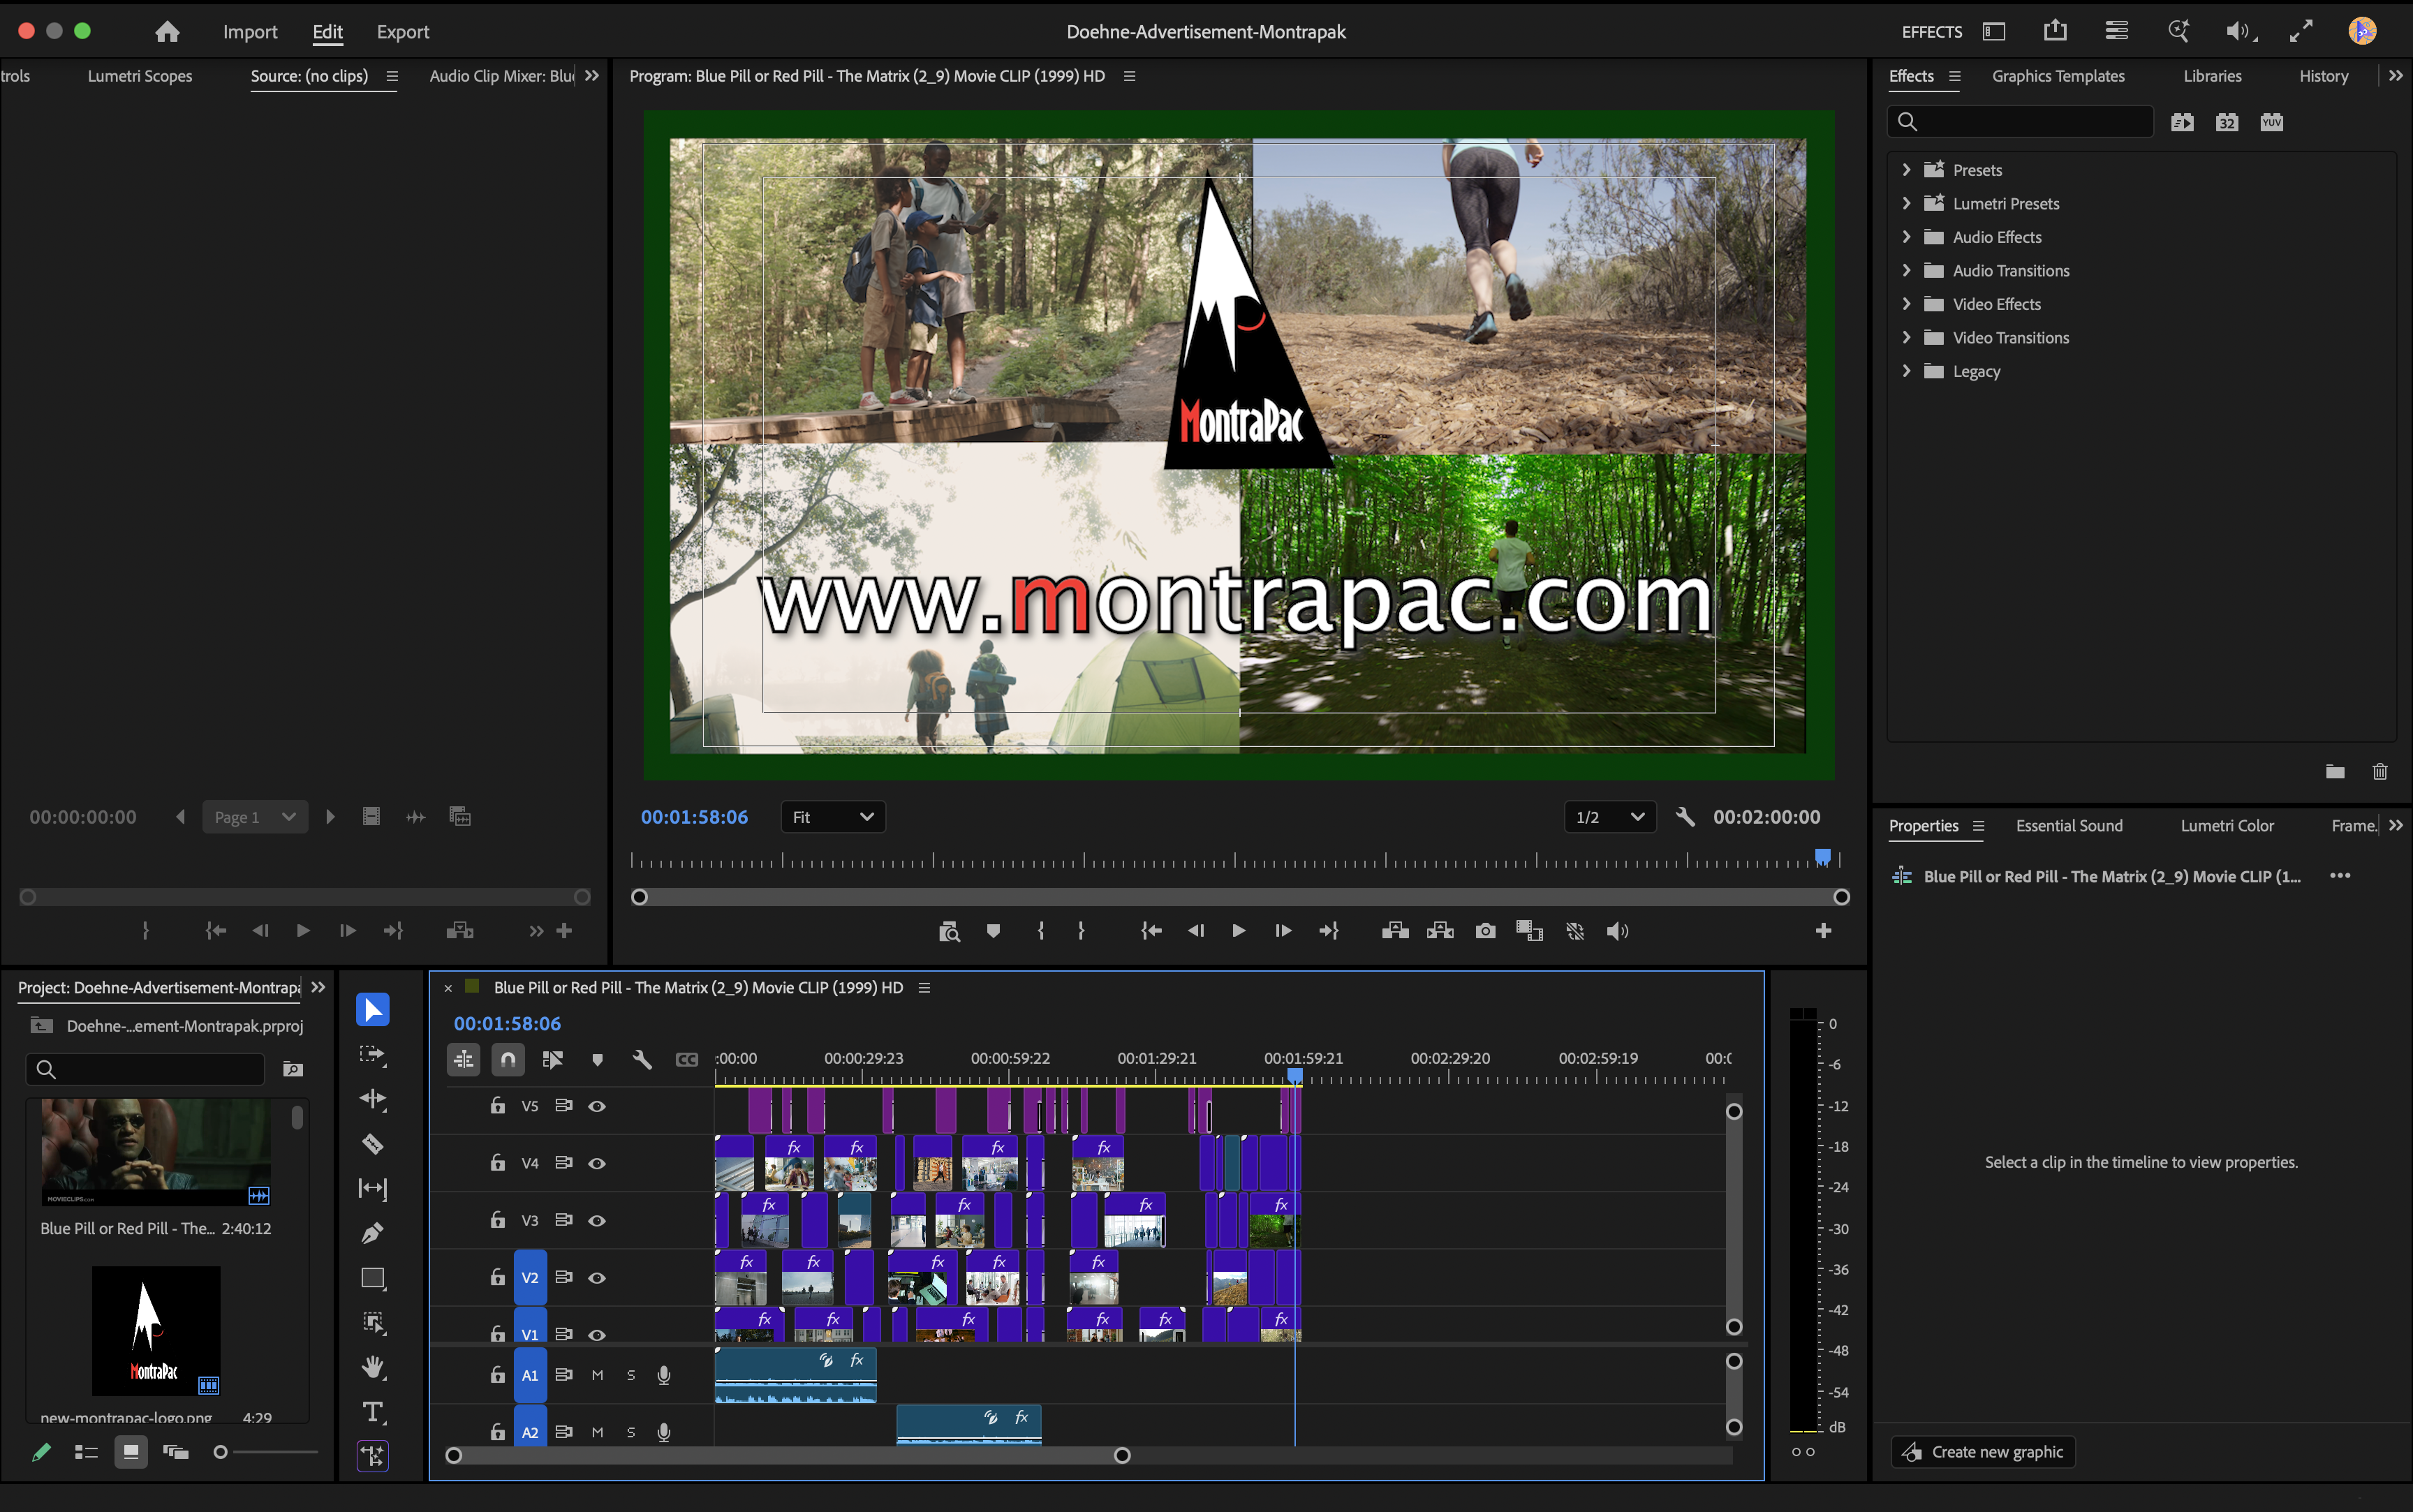This screenshot has width=2413, height=1512.
Task: Select the Hand tool
Action: (x=372, y=1367)
